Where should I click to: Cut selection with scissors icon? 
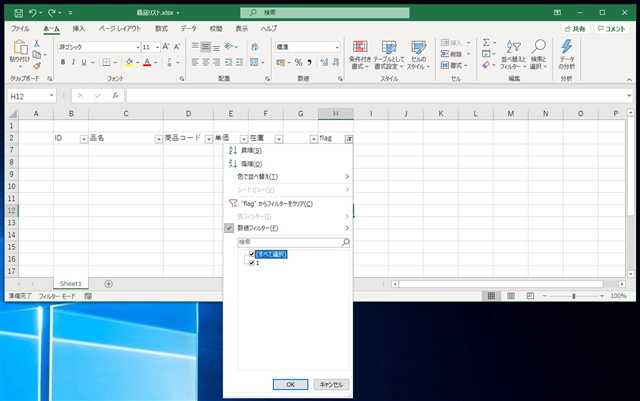tap(37, 43)
